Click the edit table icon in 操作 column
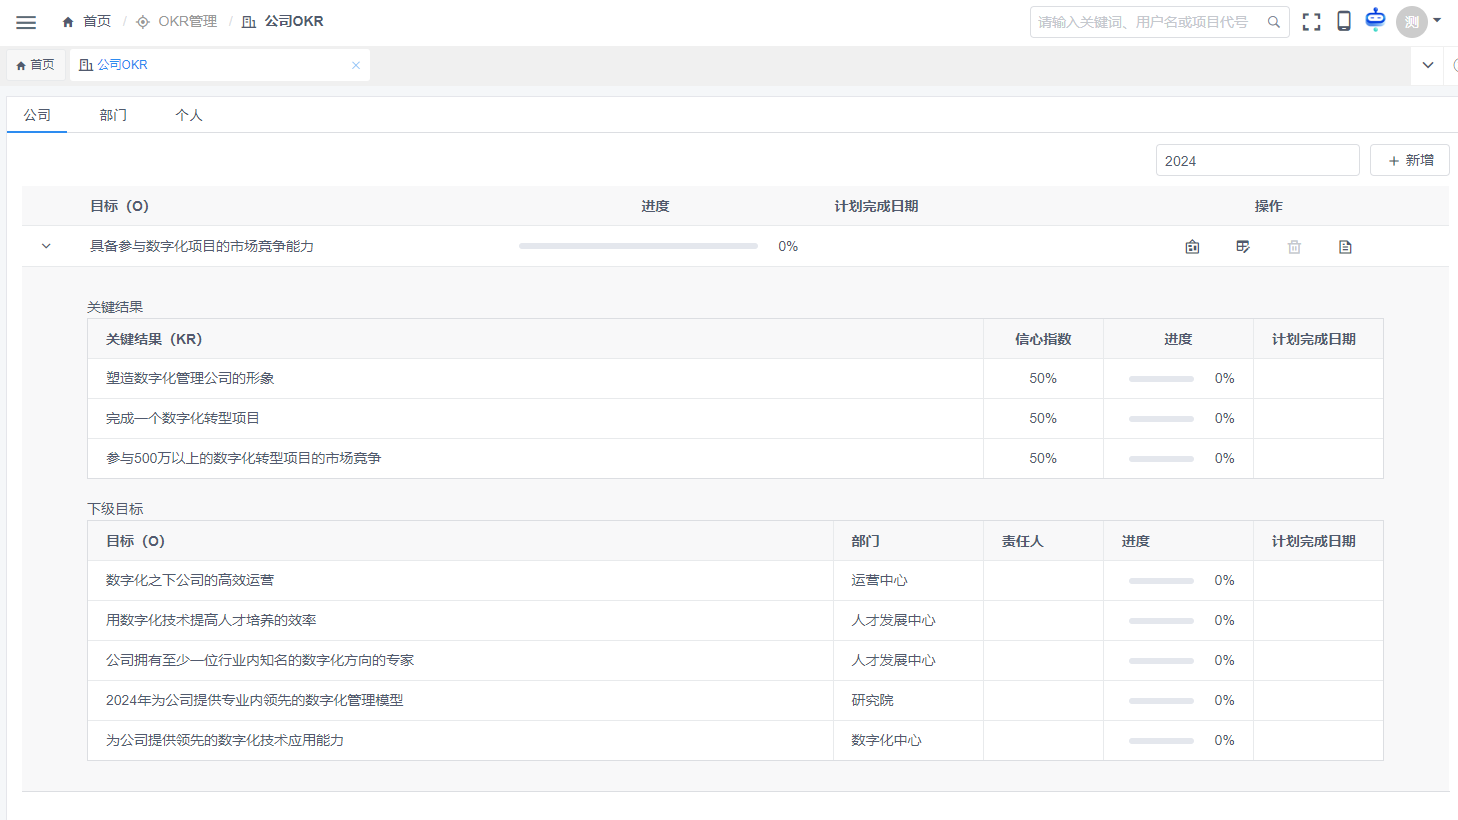Image resolution: width=1458 pixels, height=820 pixels. coord(1243,247)
